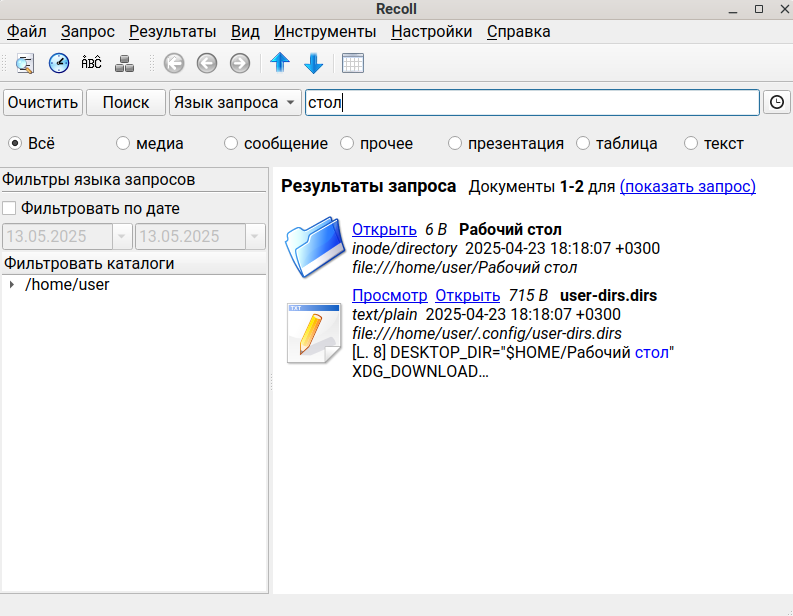
Task: Select the текст category radio button
Action: (x=690, y=143)
